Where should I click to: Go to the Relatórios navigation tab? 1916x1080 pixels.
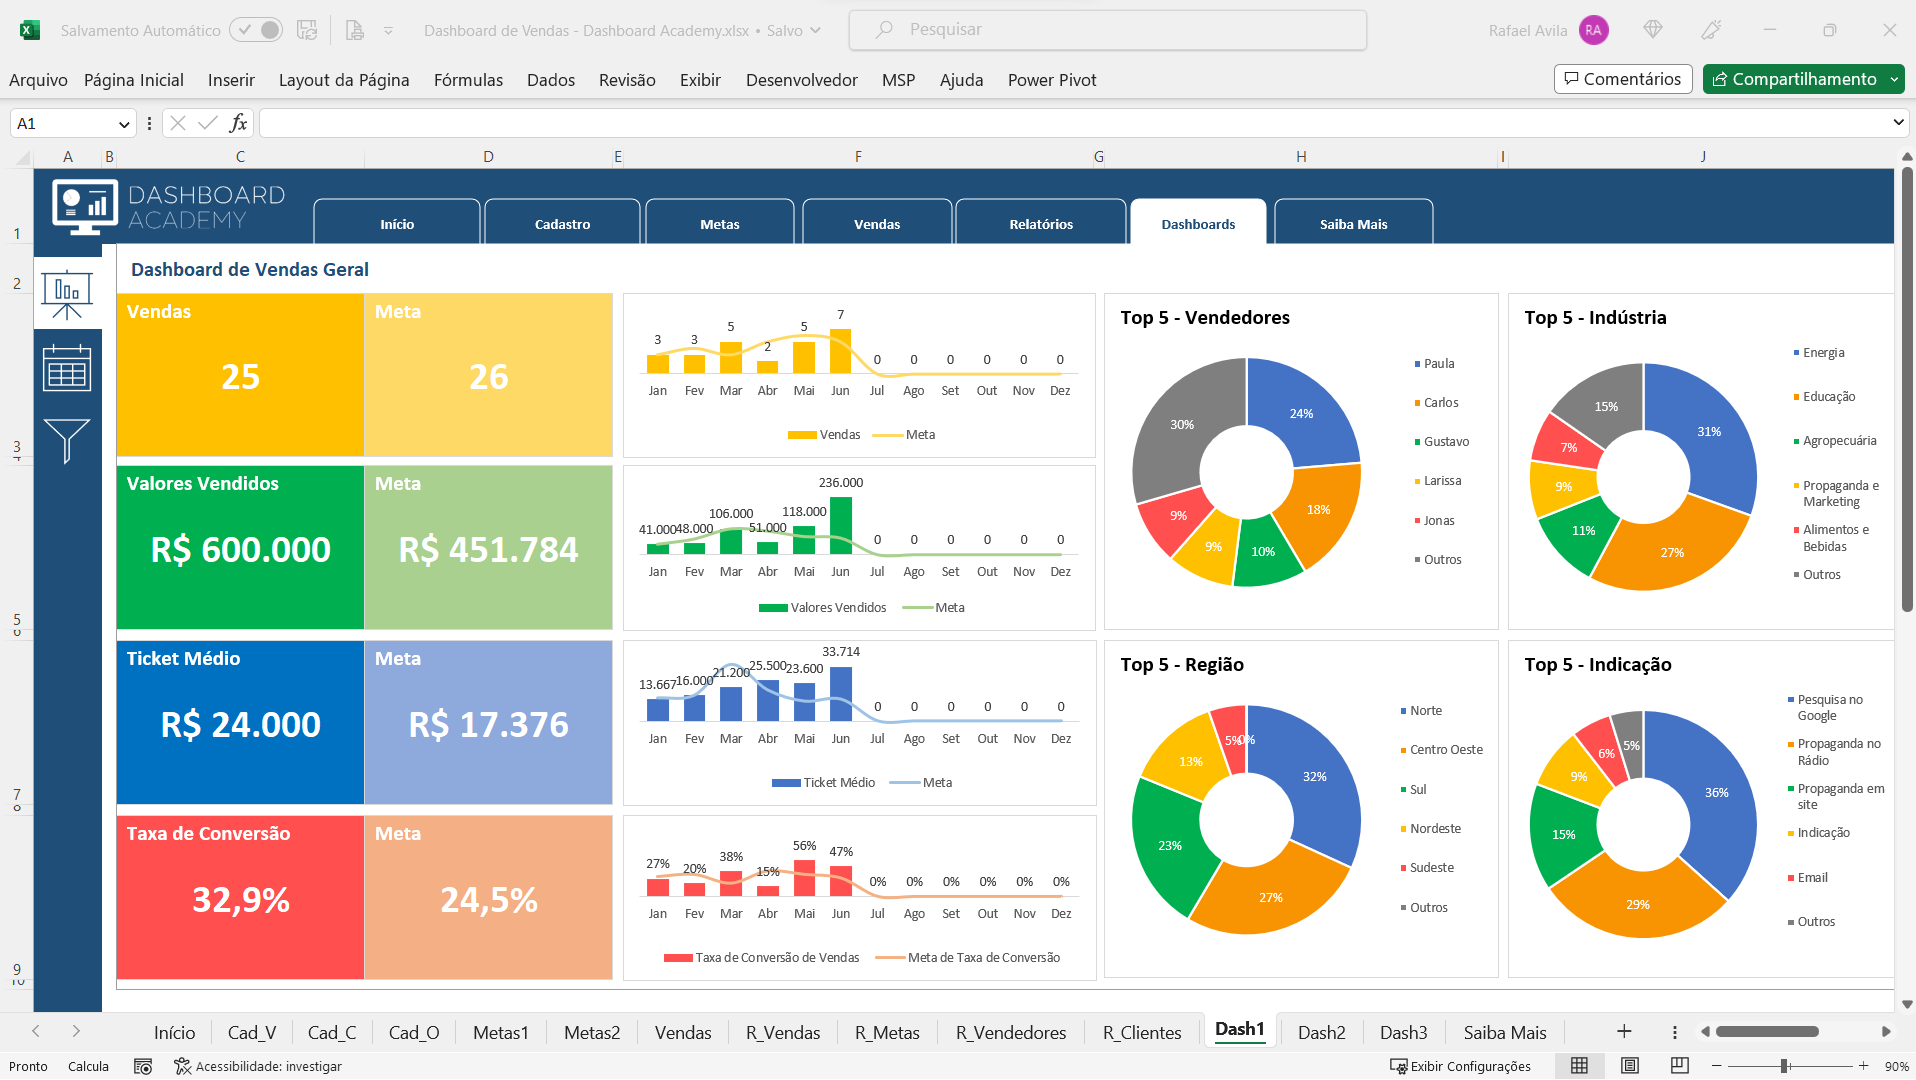pyautogui.click(x=1041, y=223)
